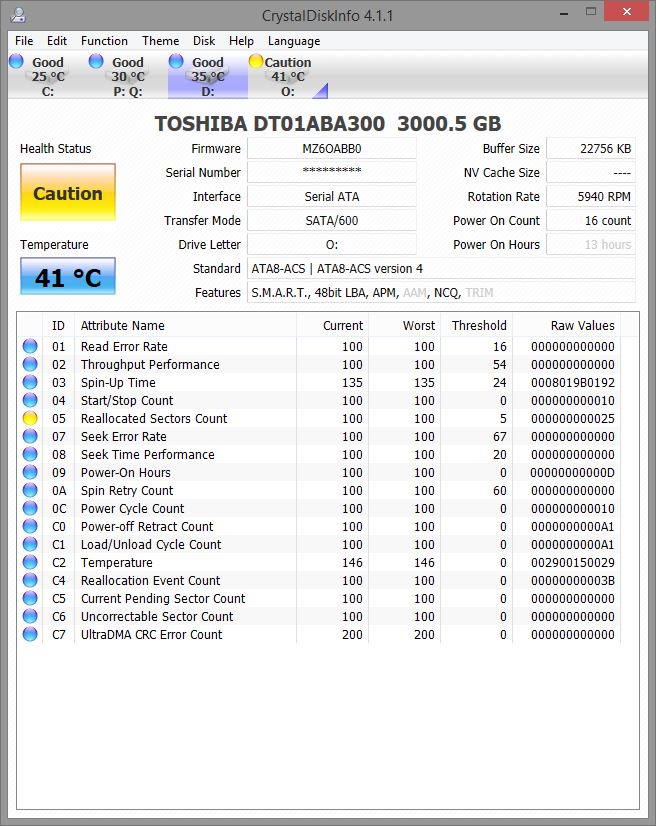Maximize the CrystalDiskInfo window
This screenshot has height=826, width=656.
591,12
